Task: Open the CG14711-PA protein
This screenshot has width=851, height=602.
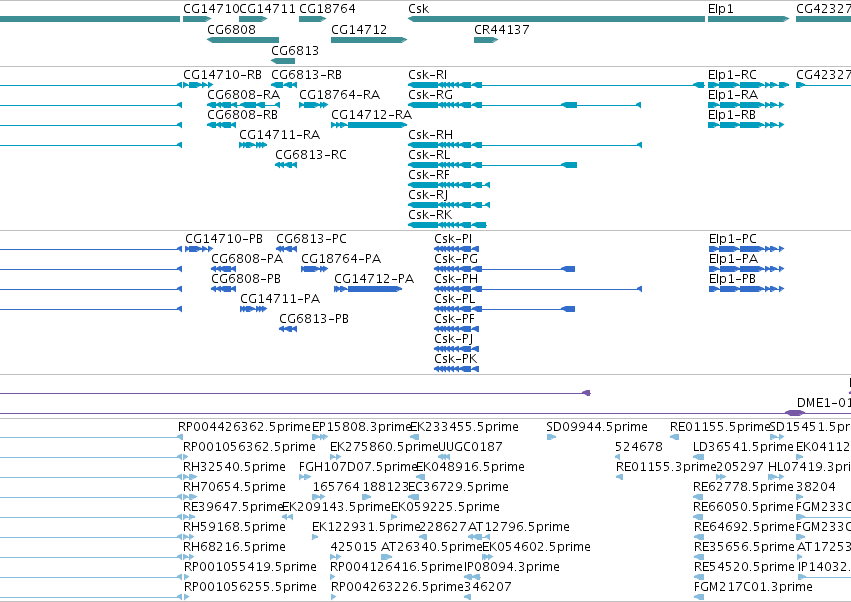Action: point(253,309)
